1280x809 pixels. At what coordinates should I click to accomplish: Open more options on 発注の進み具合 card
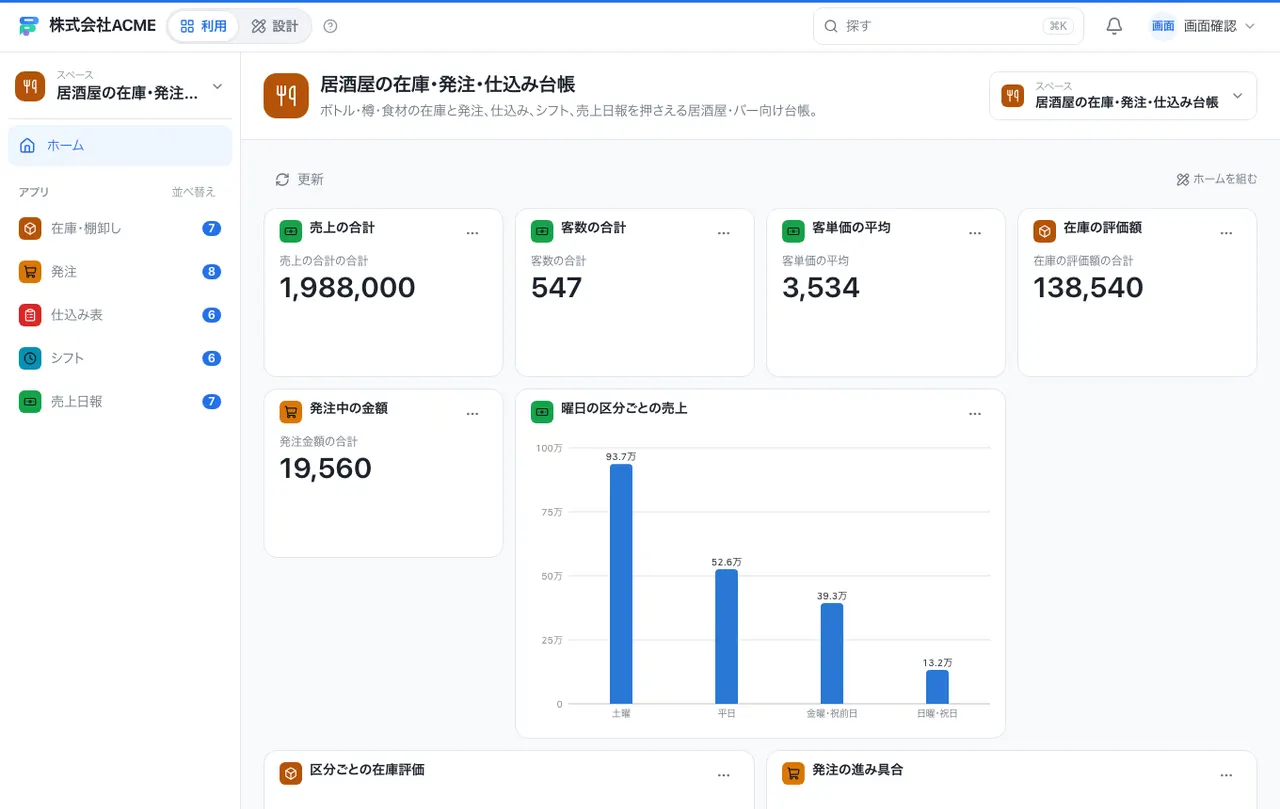pos(1226,775)
